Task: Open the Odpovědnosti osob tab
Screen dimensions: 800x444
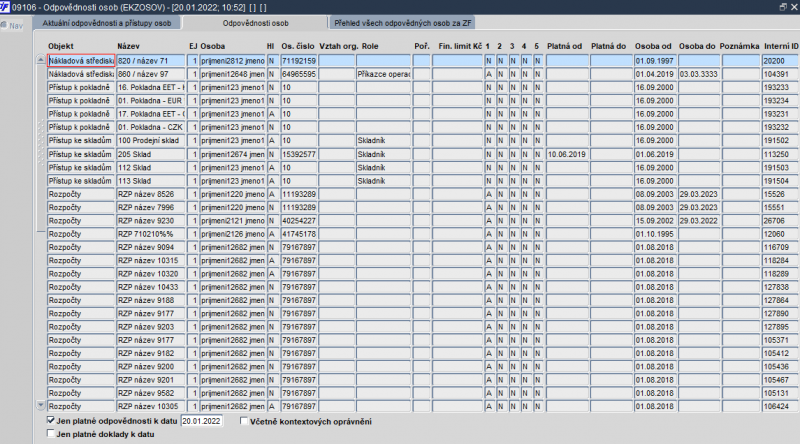Action: point(255,23)
